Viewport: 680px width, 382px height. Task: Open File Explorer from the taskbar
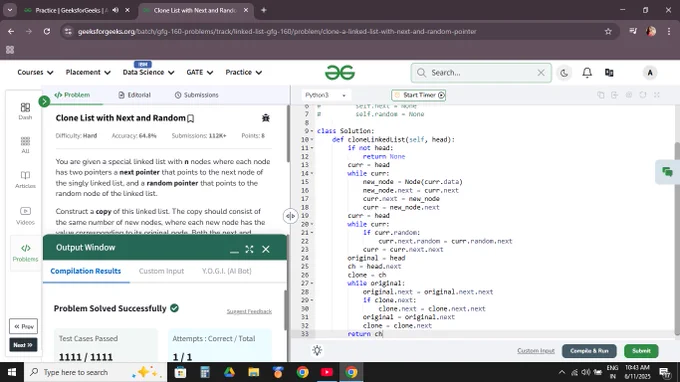[254, 372]
